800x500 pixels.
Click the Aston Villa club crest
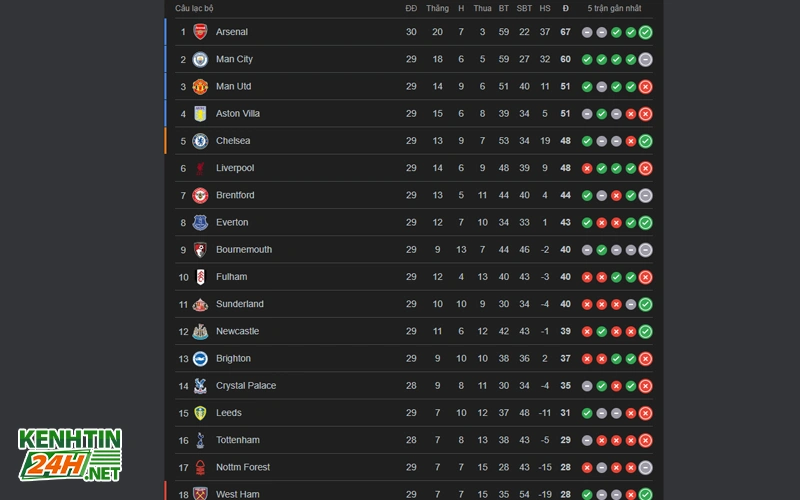[200, 114]
